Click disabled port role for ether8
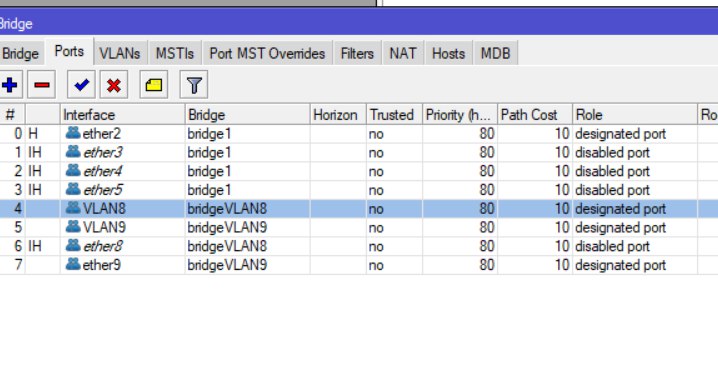Screen dimensions: 718x372 tap(612, 246)
